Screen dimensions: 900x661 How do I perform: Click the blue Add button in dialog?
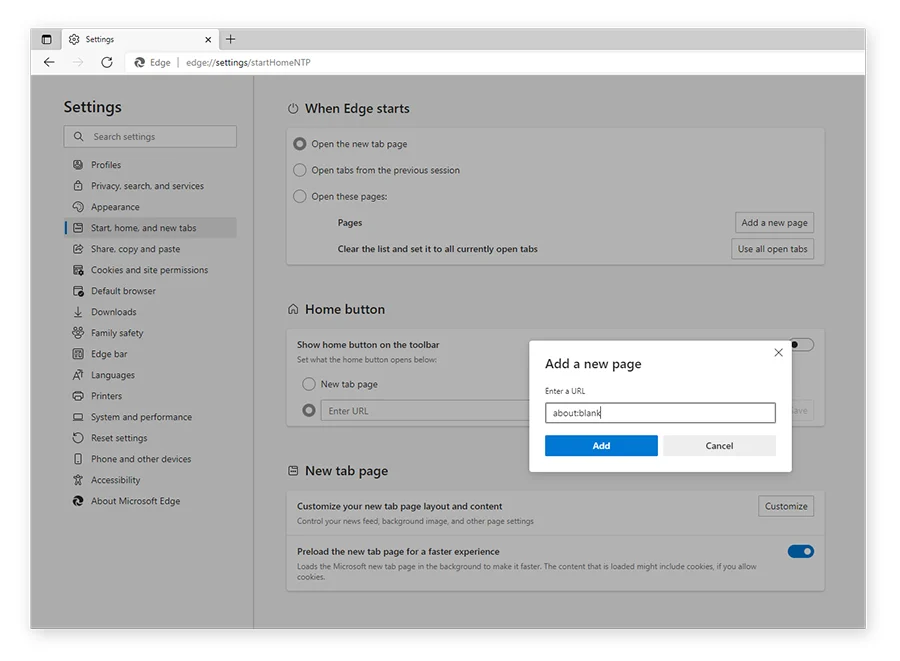(601, 446)
